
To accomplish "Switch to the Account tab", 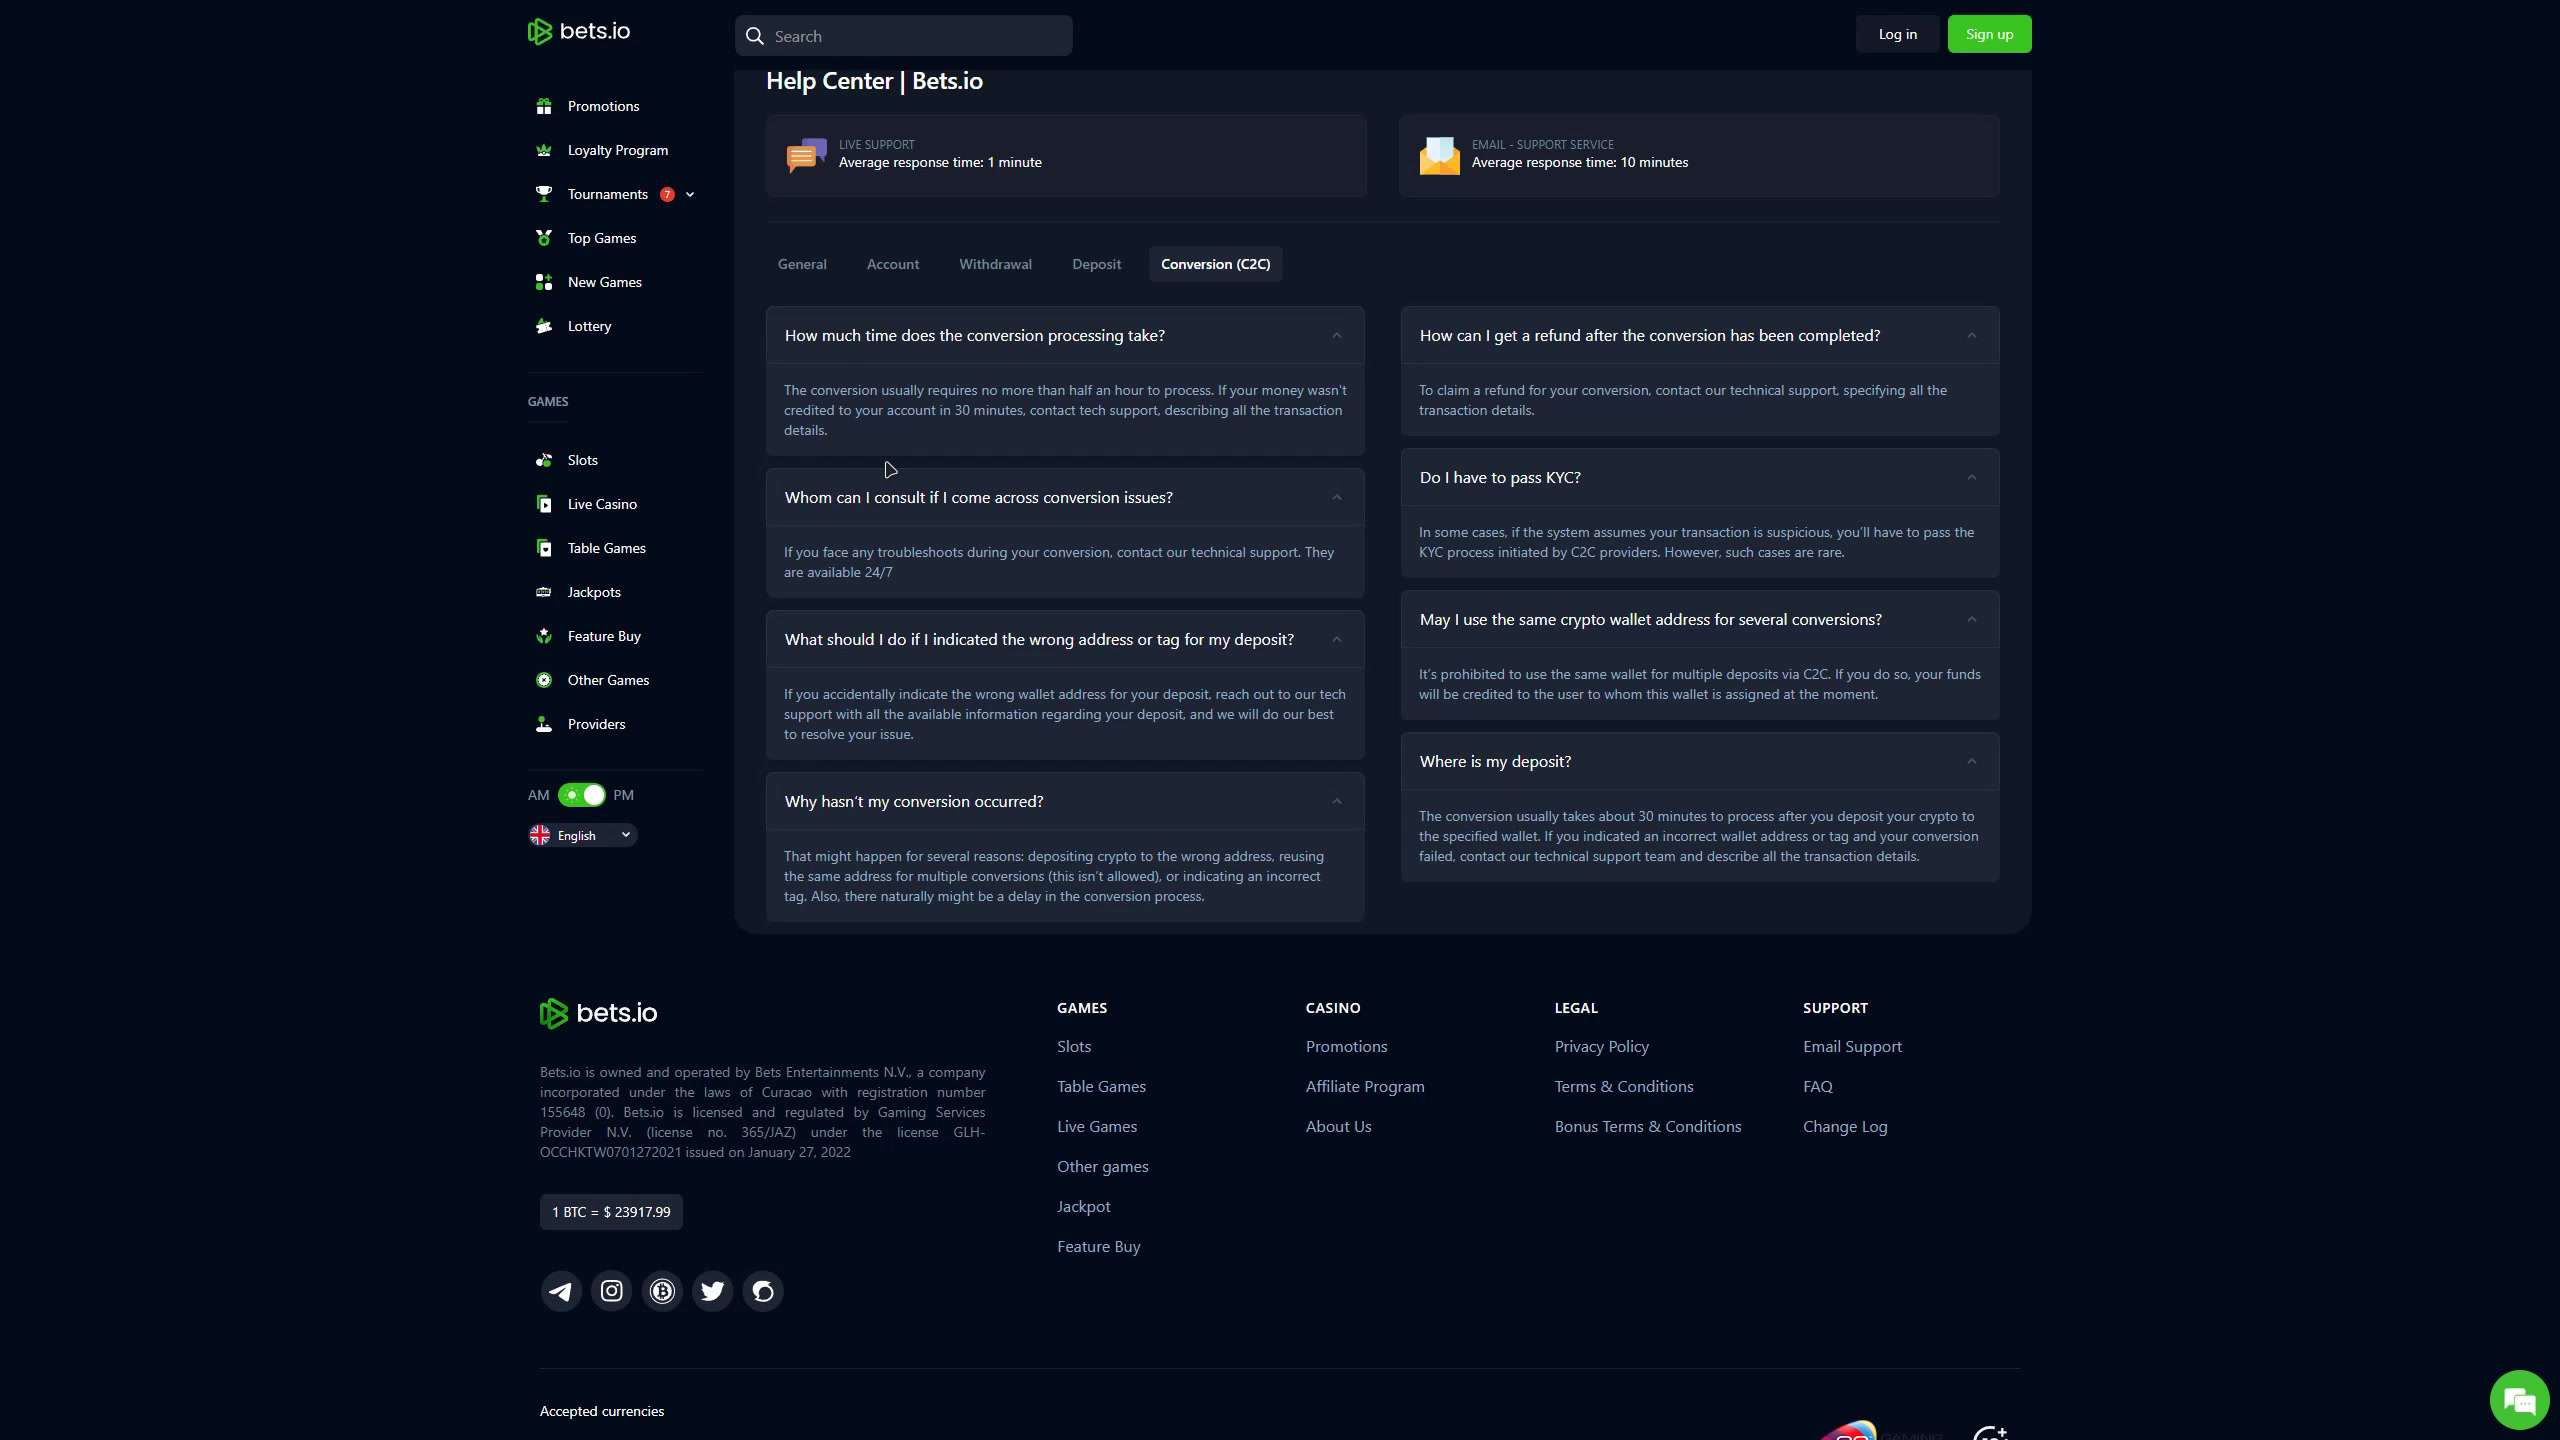I will (x=893, y=264).
